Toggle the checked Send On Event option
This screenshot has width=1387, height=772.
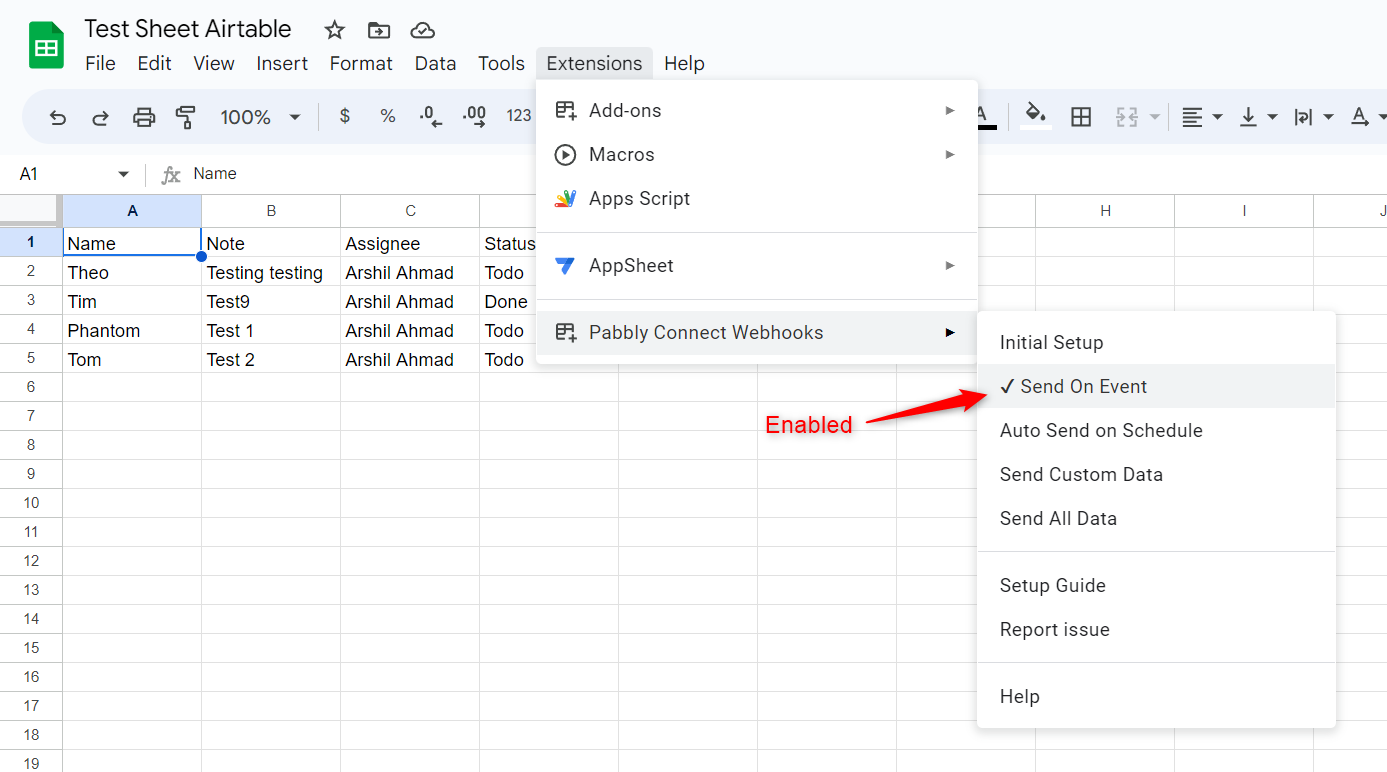tap(1156, 386)
